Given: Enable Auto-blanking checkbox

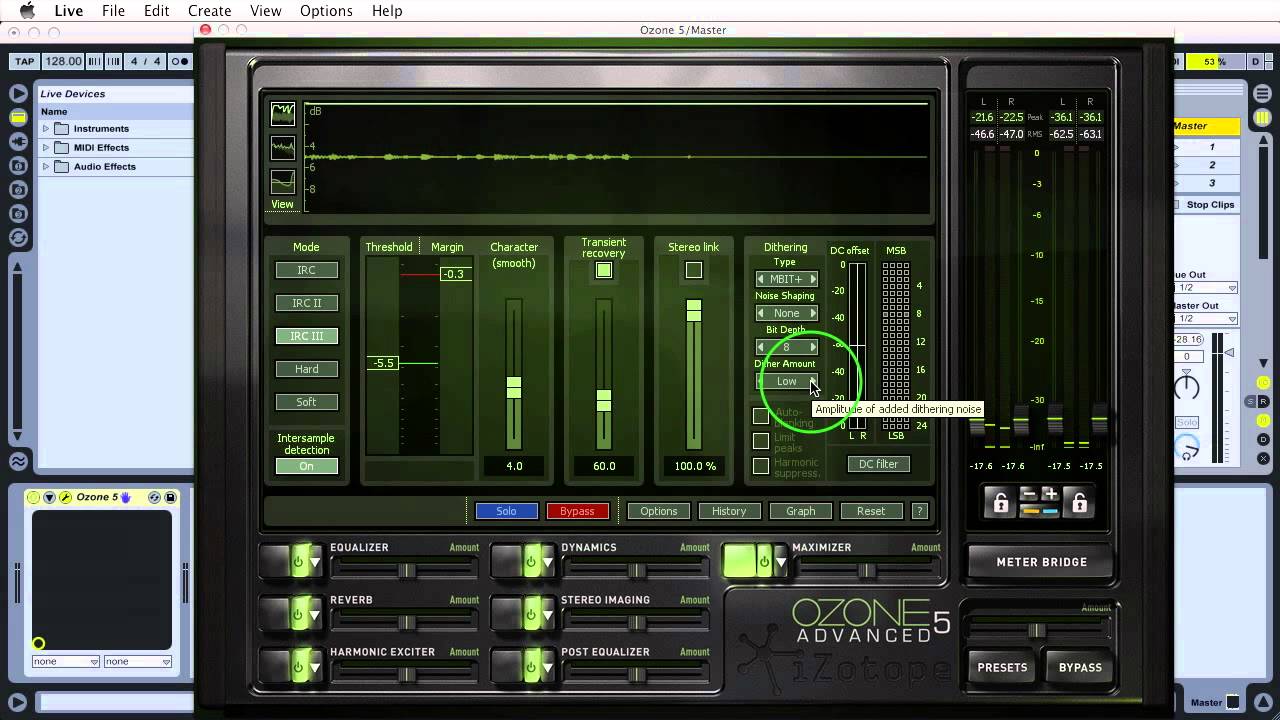Looking at the screenshot, I should pyautogui.click(x=761, y=416).
